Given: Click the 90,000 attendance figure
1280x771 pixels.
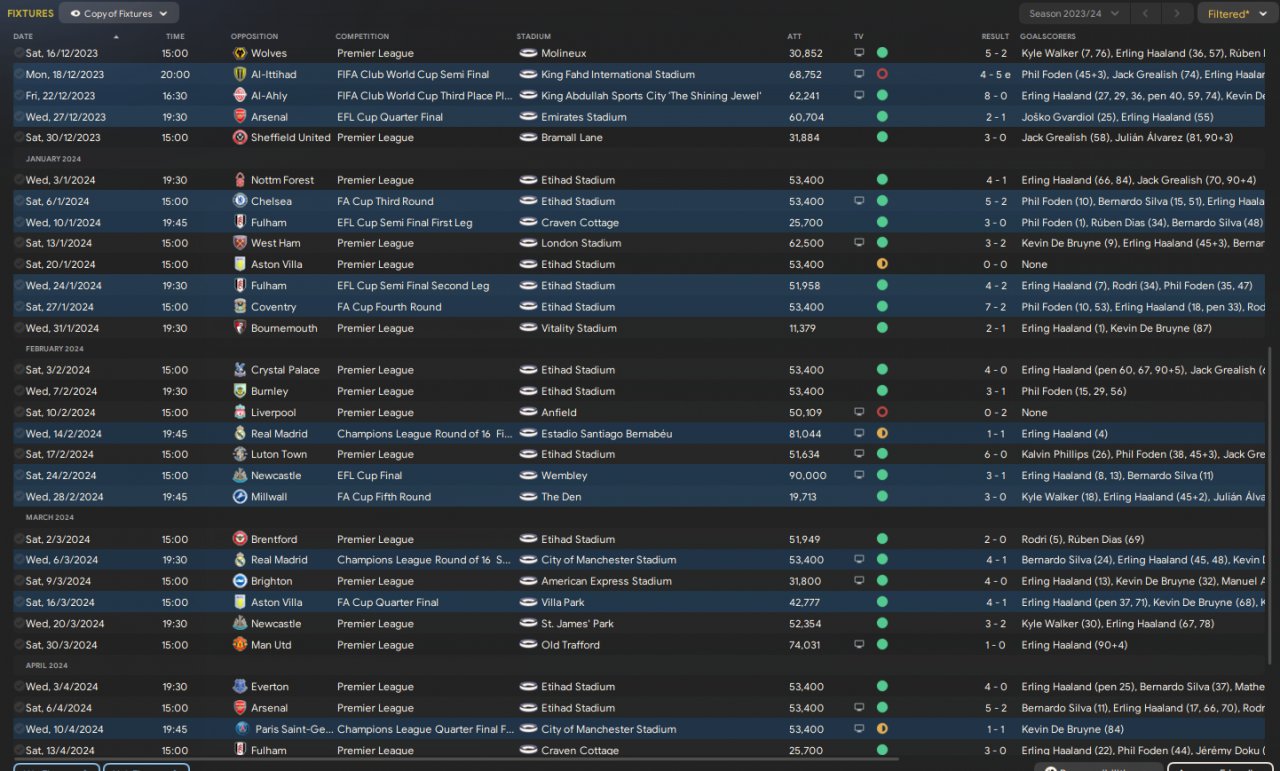Looking at the screenshot, I should [x=808, y=476].
